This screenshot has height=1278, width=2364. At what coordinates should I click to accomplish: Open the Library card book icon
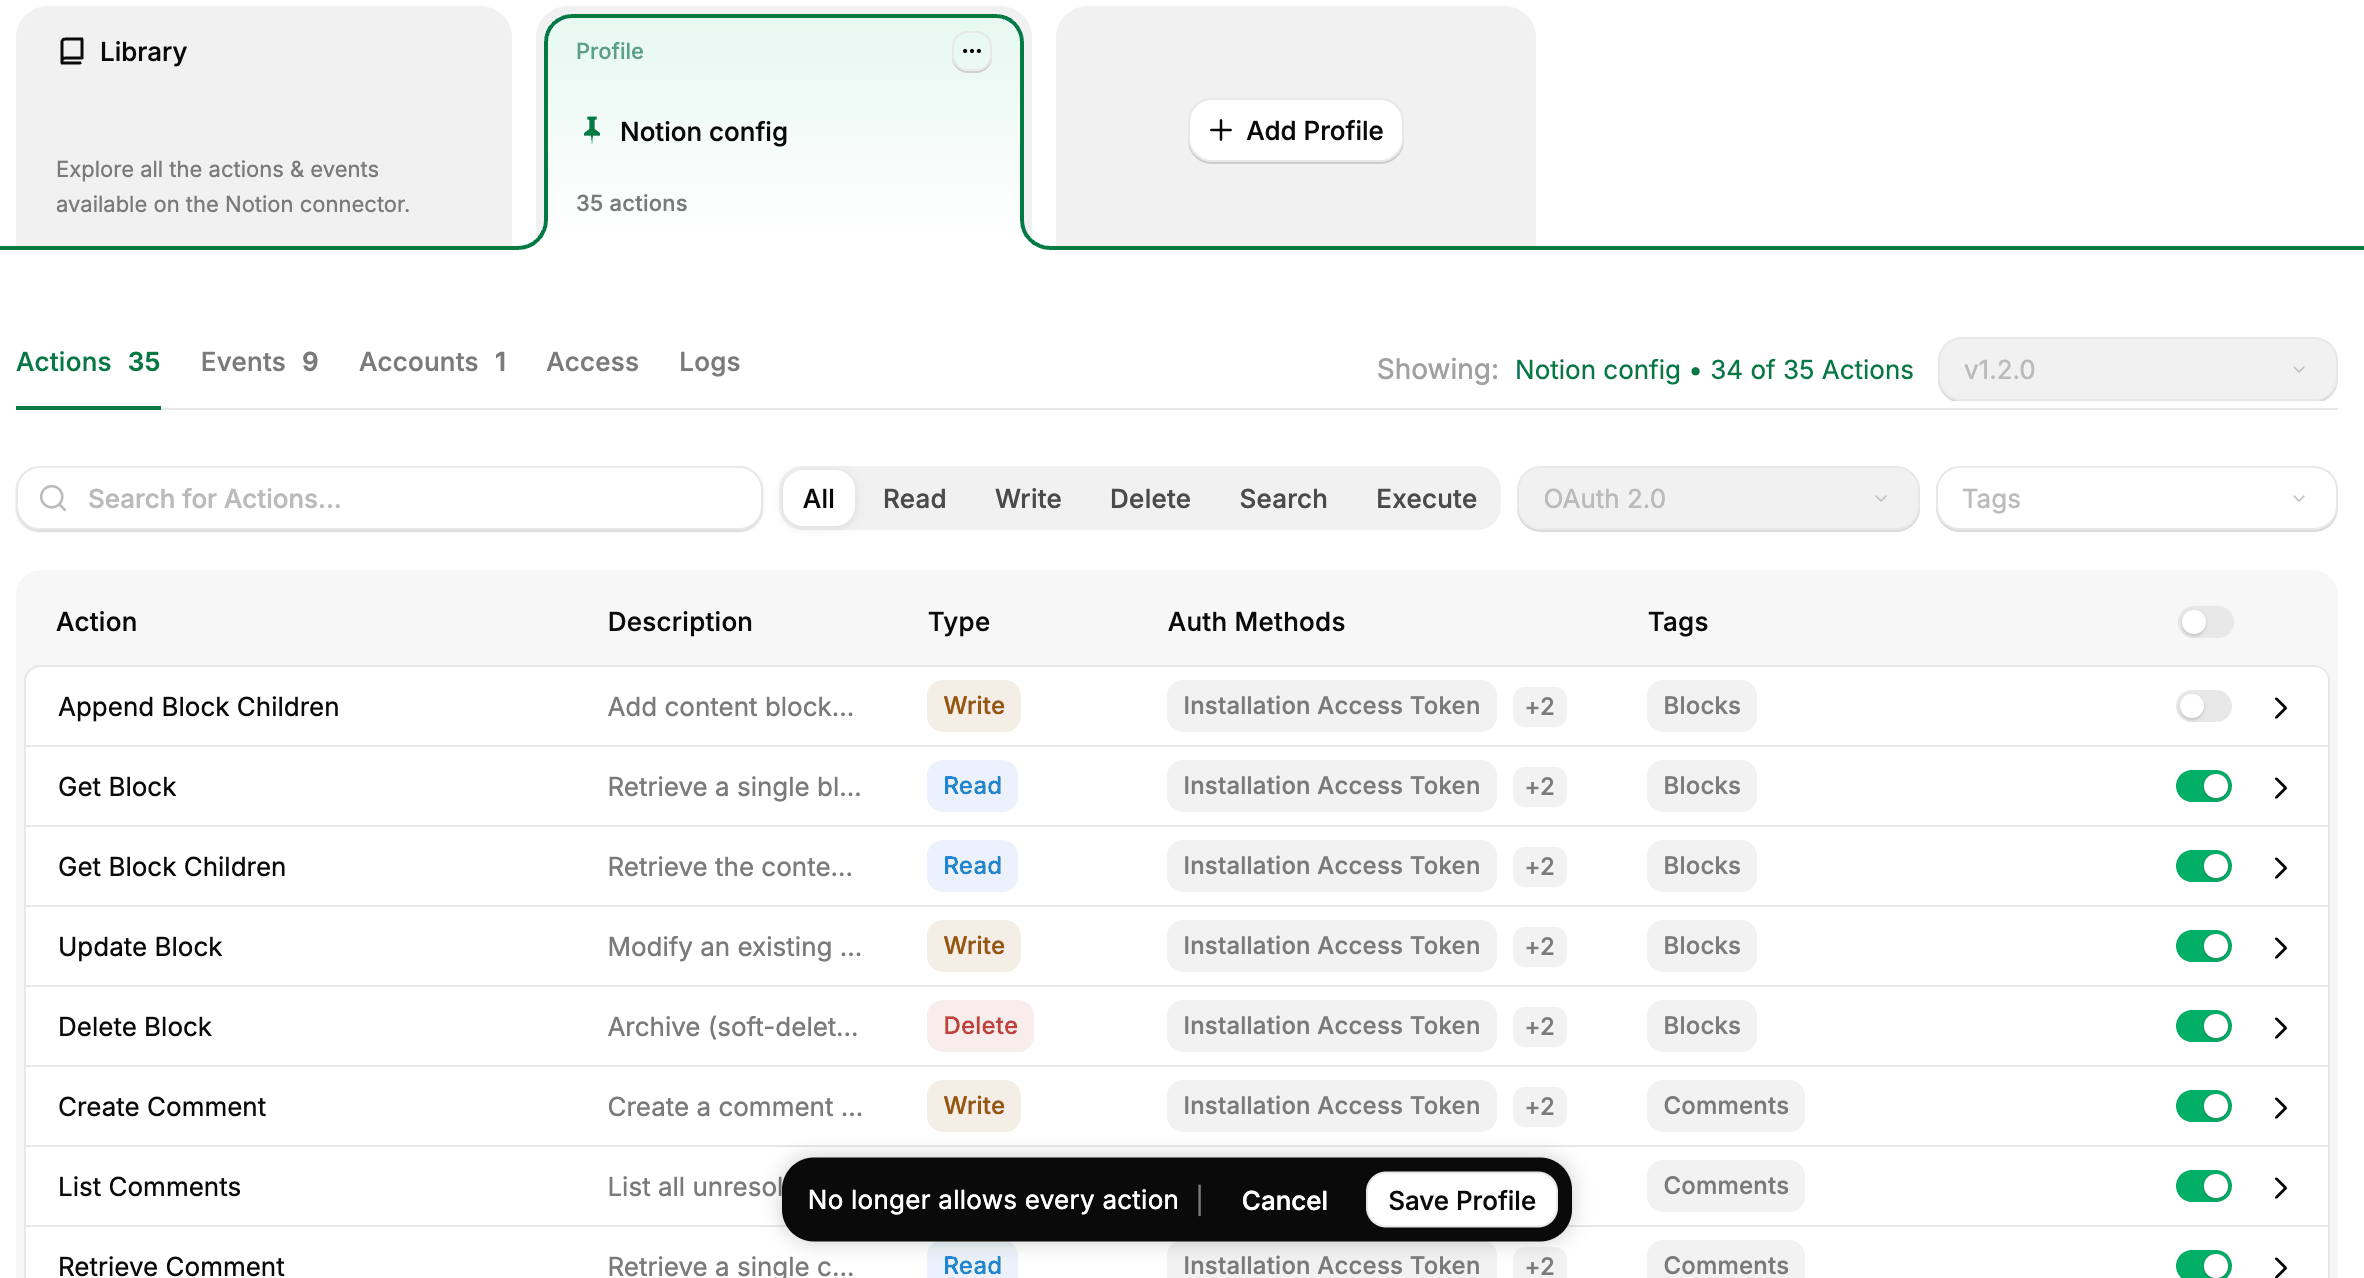(x=72, y=51)
